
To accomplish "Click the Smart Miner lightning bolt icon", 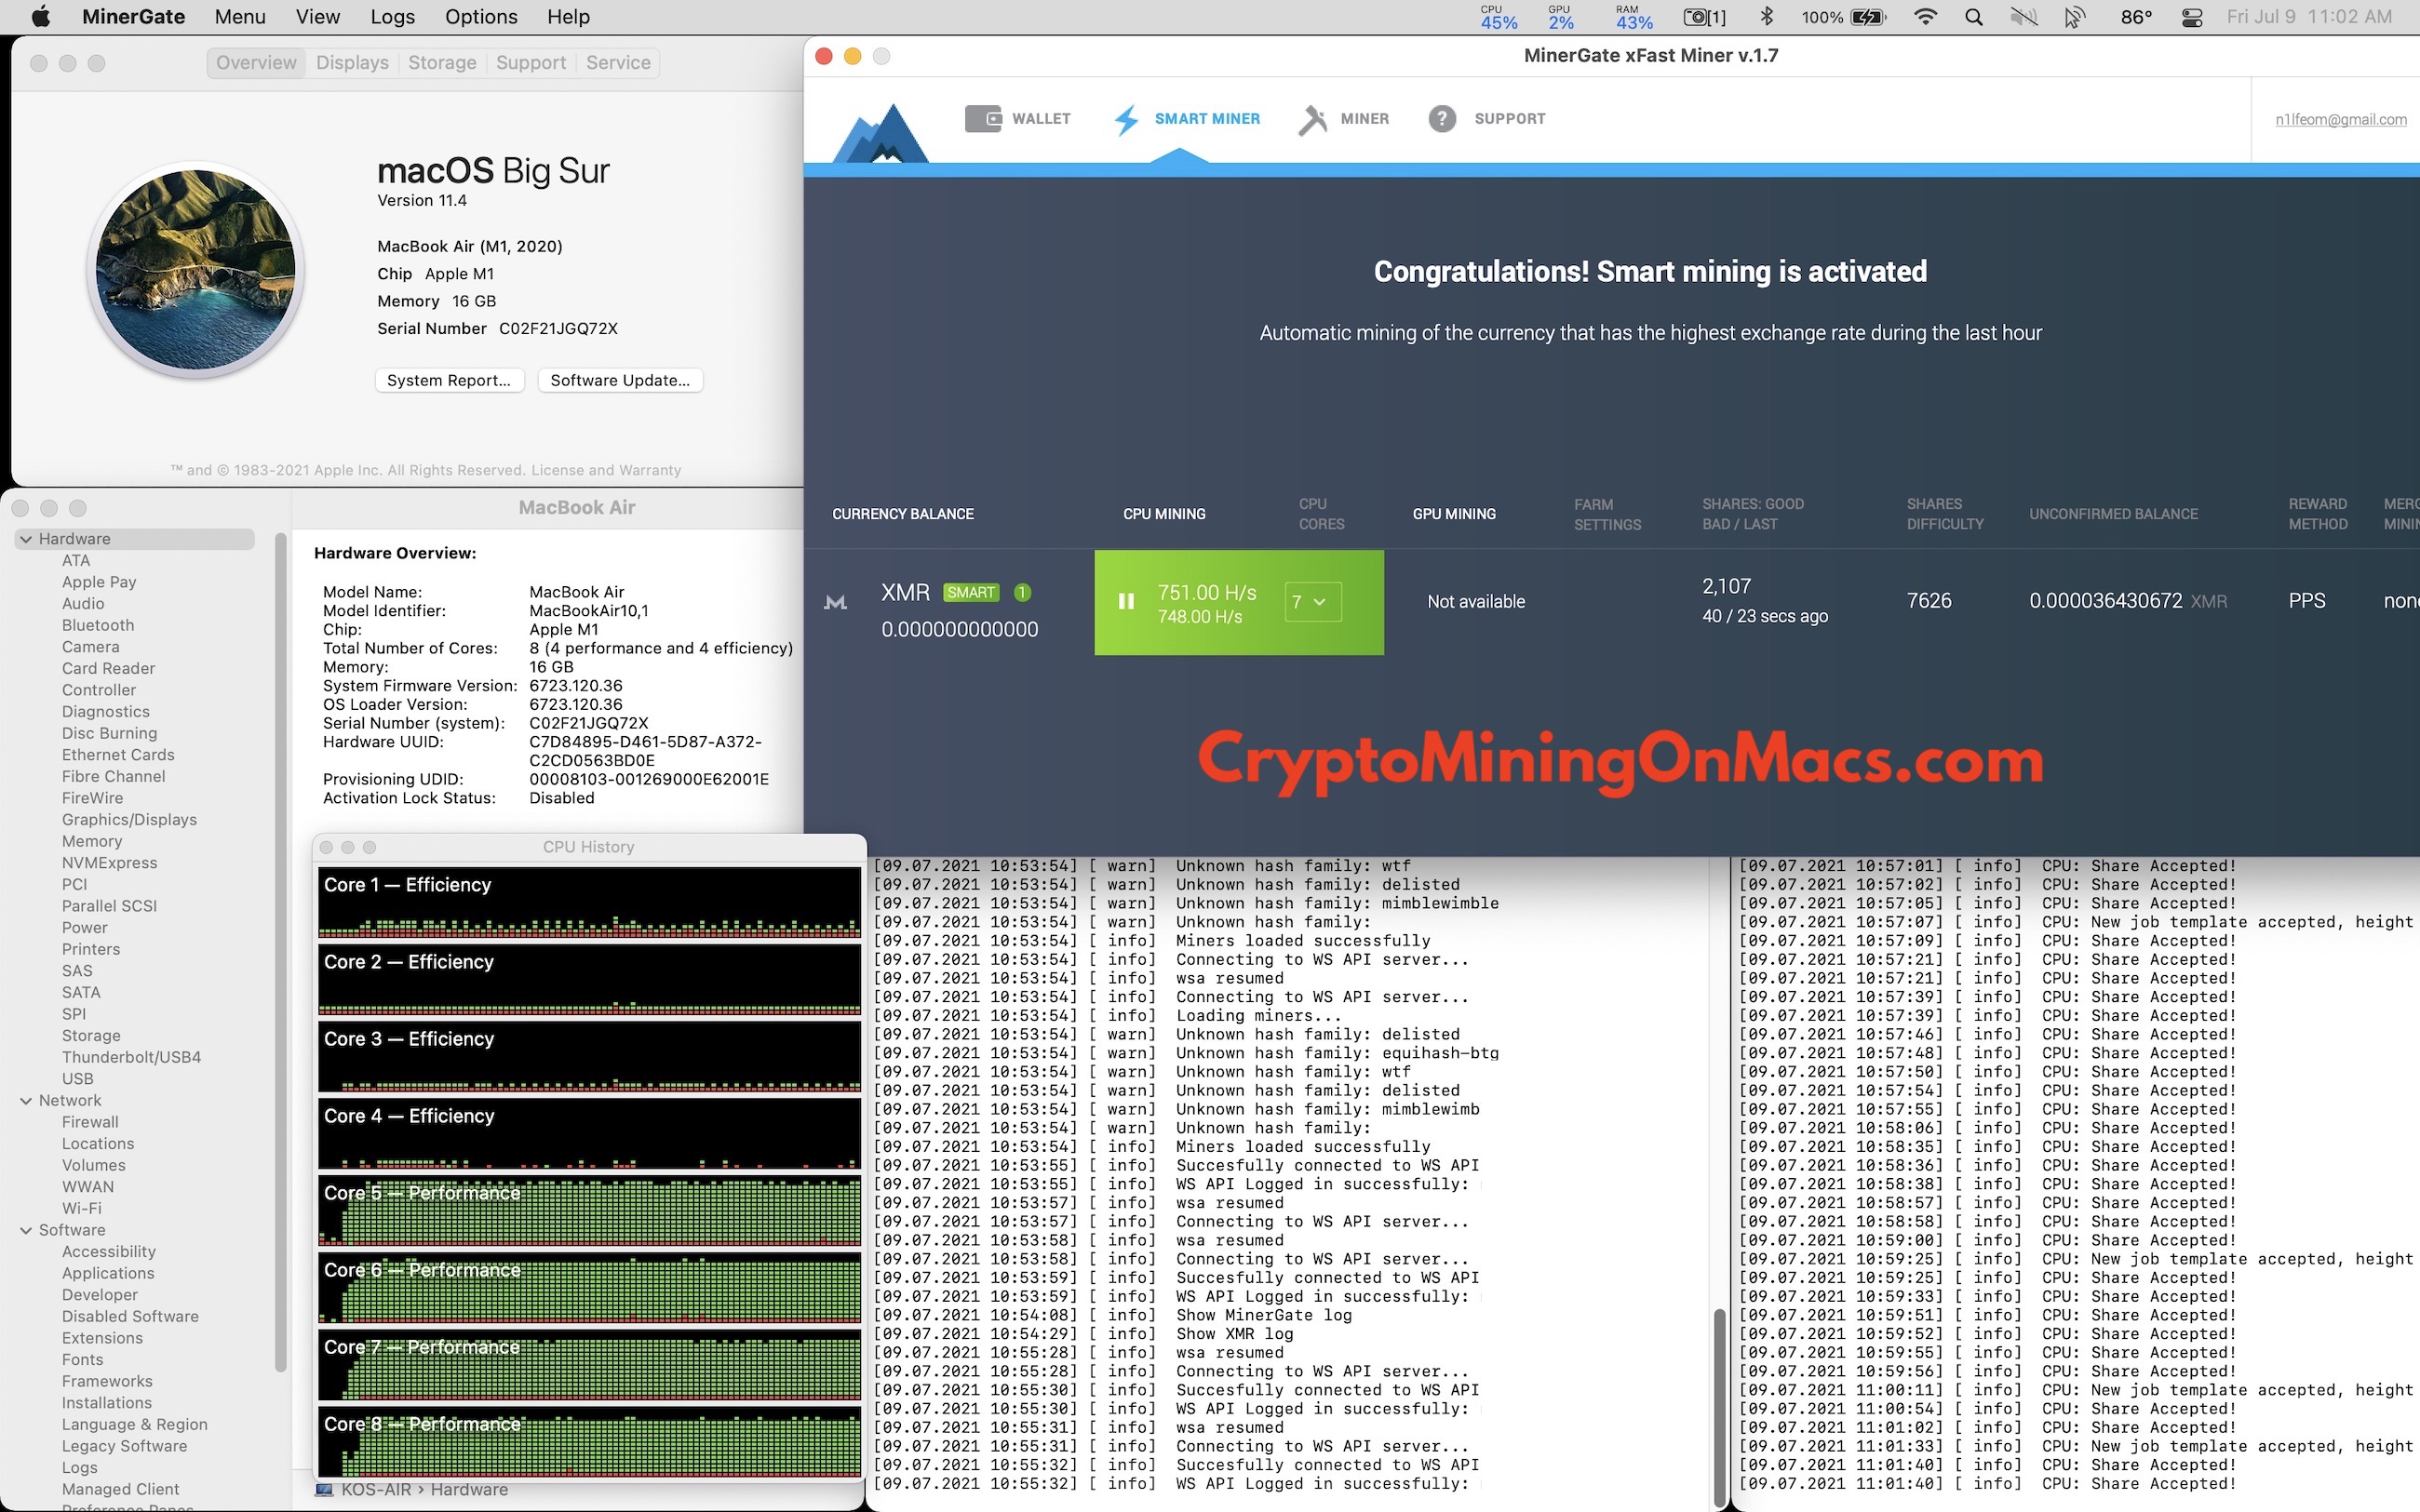I will (x=1127, y=120).
